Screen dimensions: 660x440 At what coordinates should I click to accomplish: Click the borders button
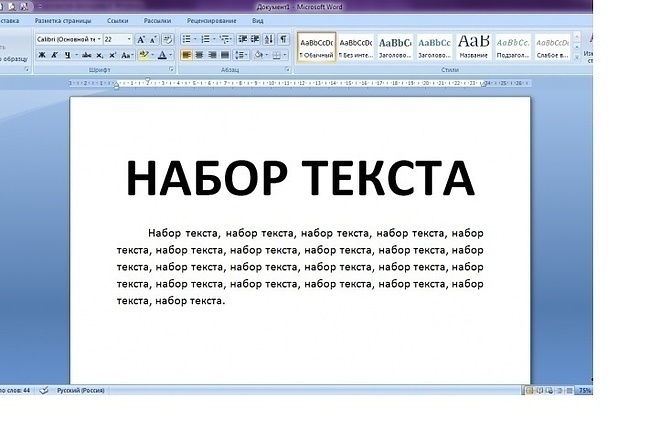[277, 55]
